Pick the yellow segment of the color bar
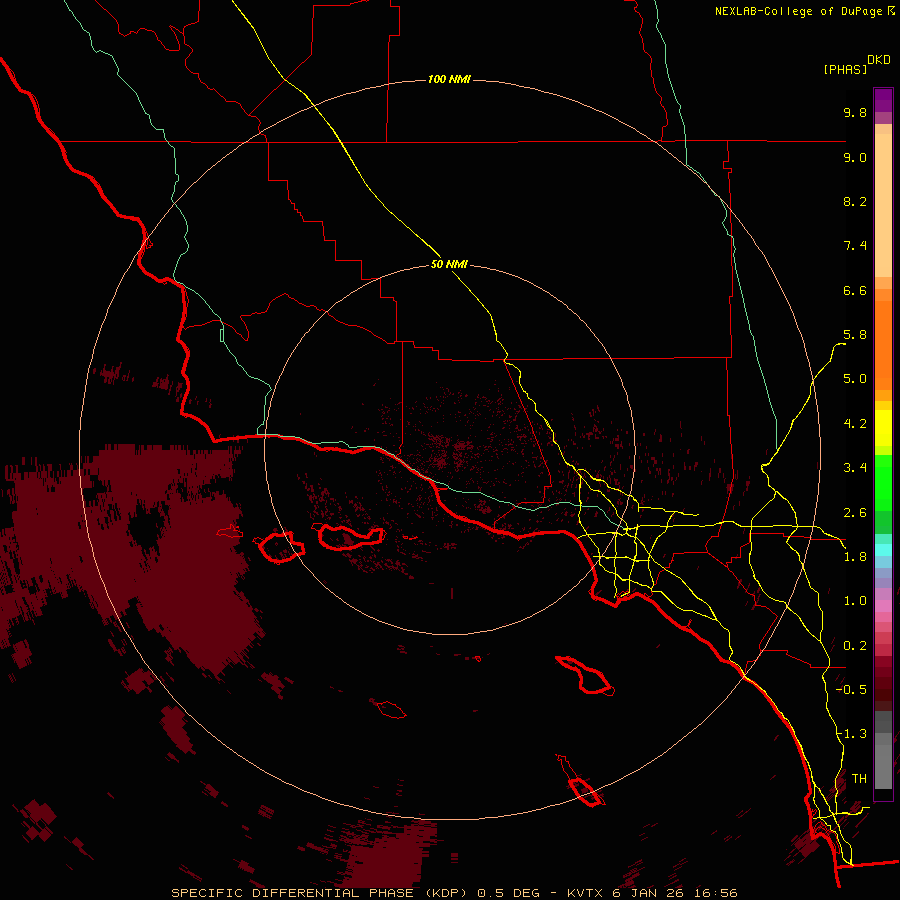Viewport: 900px width, 900px height. coord(883,428)
